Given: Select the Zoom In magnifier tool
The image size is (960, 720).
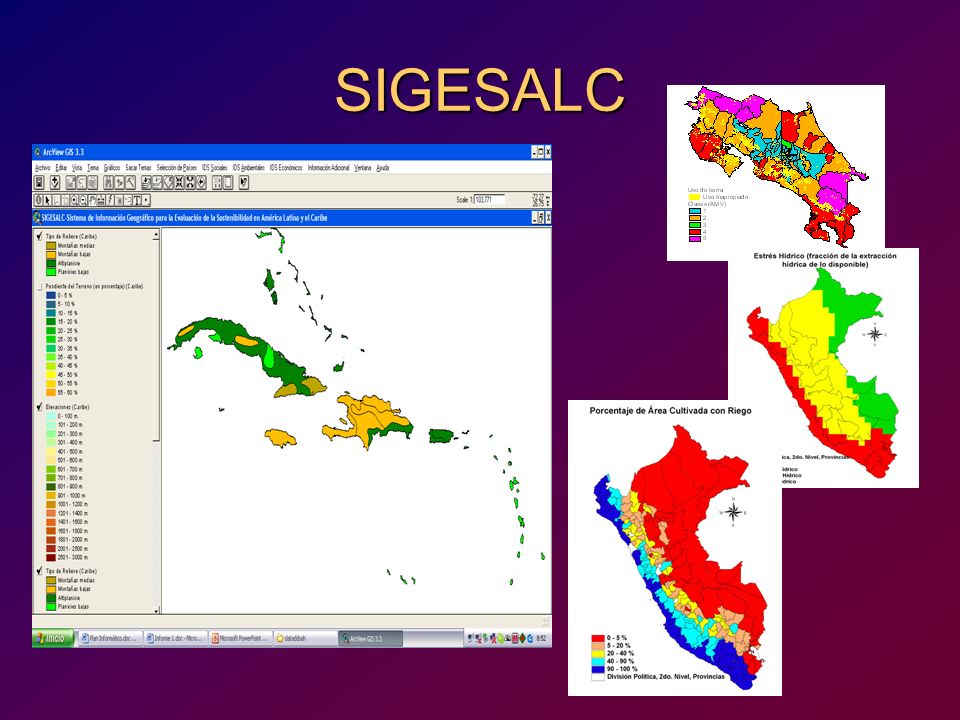Looking at the screenshot, I should point(74,200).
